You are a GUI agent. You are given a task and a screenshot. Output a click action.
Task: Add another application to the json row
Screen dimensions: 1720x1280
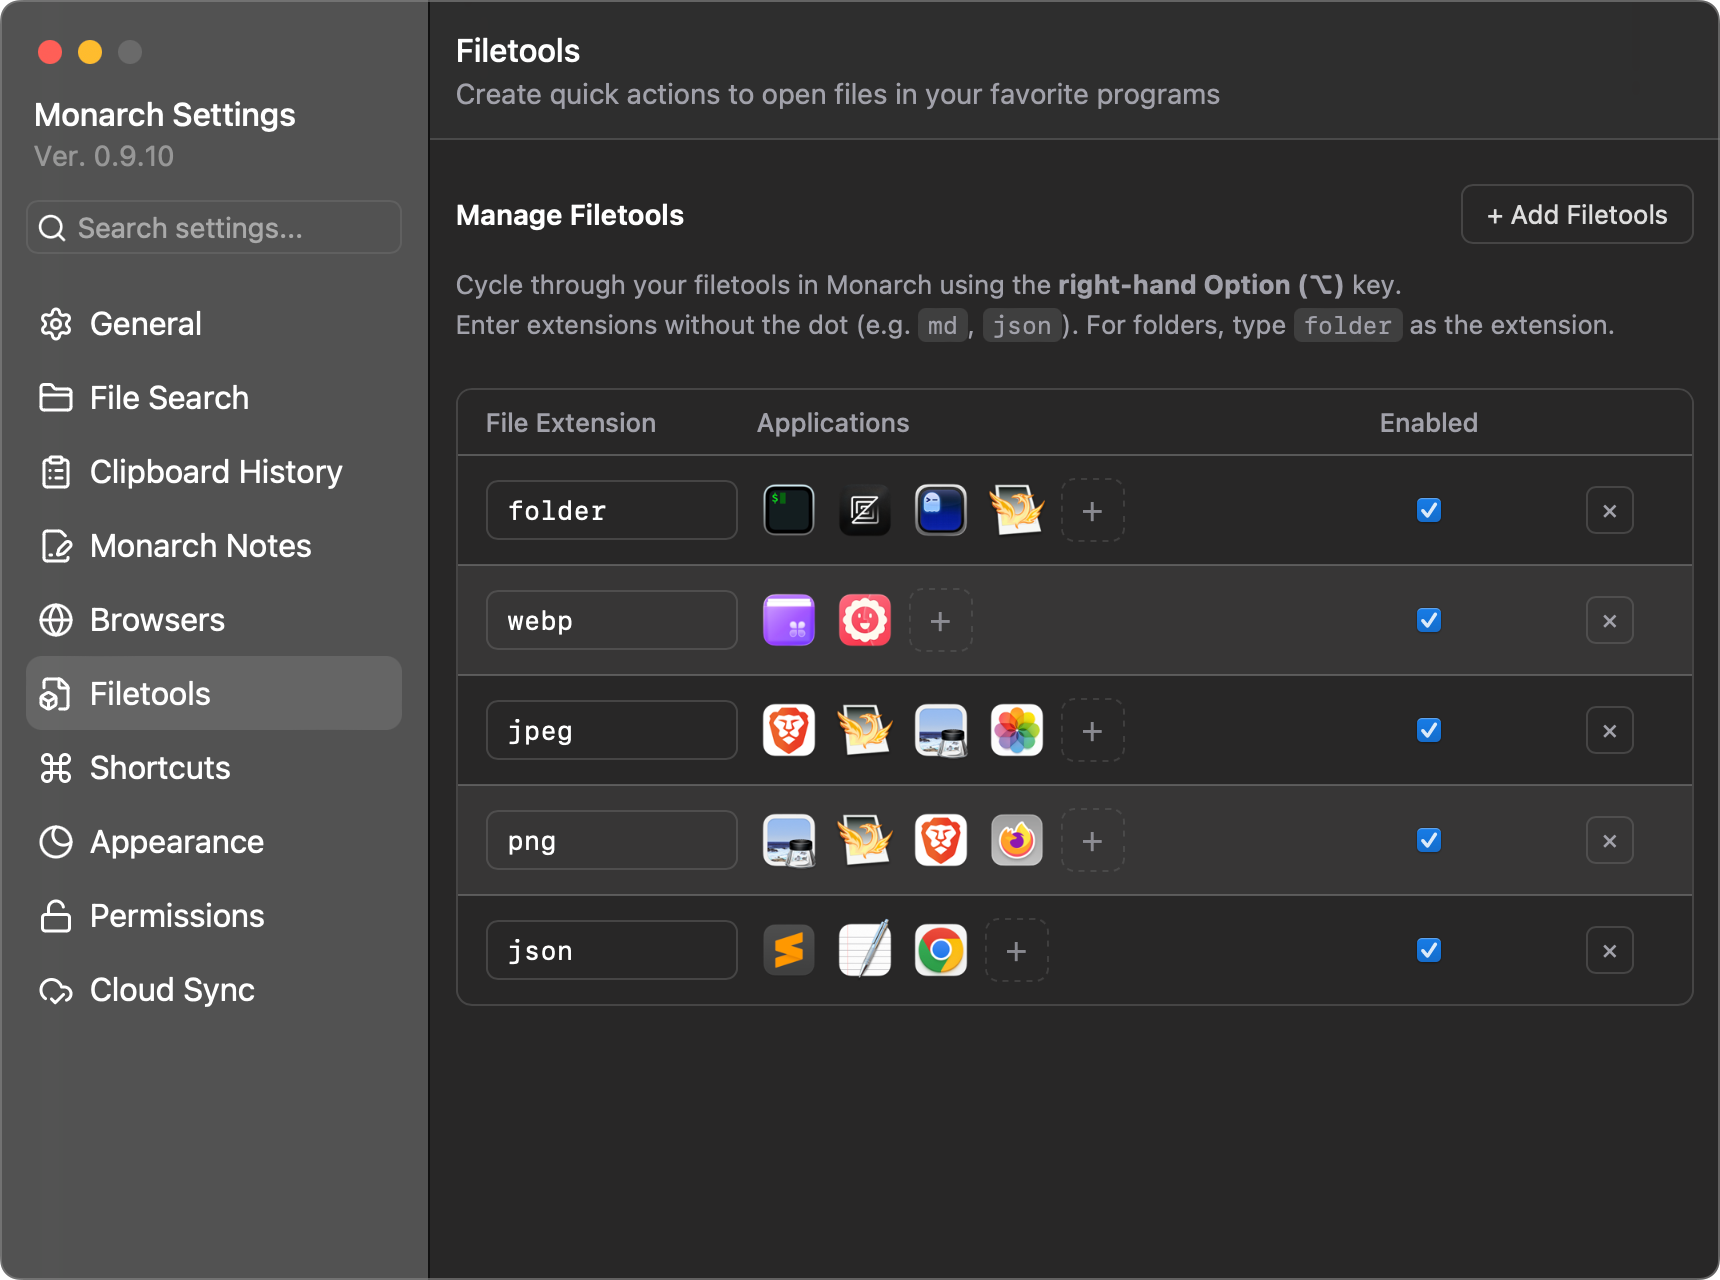coord(1016,951)
